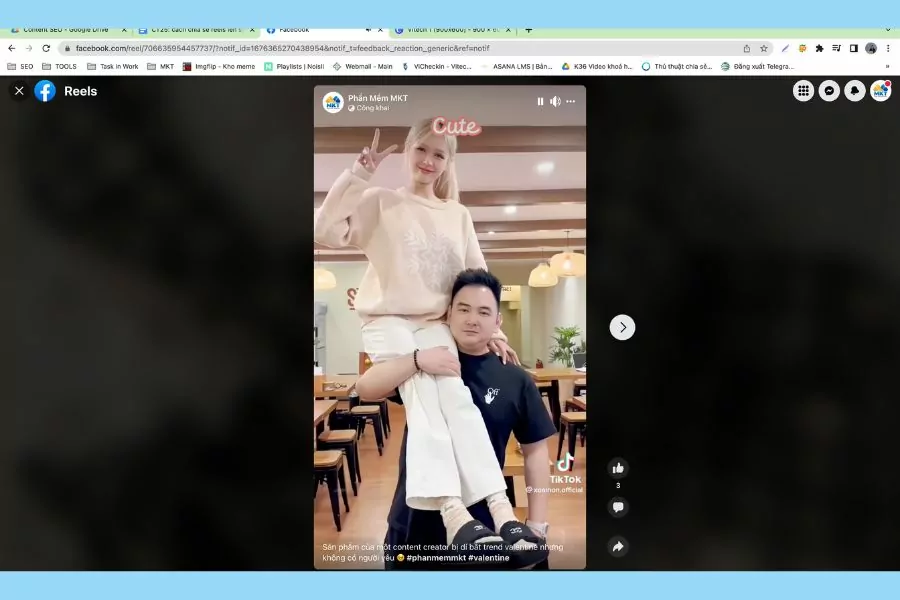Open the Facebook apps grid menu
The image size is (900, 600).
804,91
